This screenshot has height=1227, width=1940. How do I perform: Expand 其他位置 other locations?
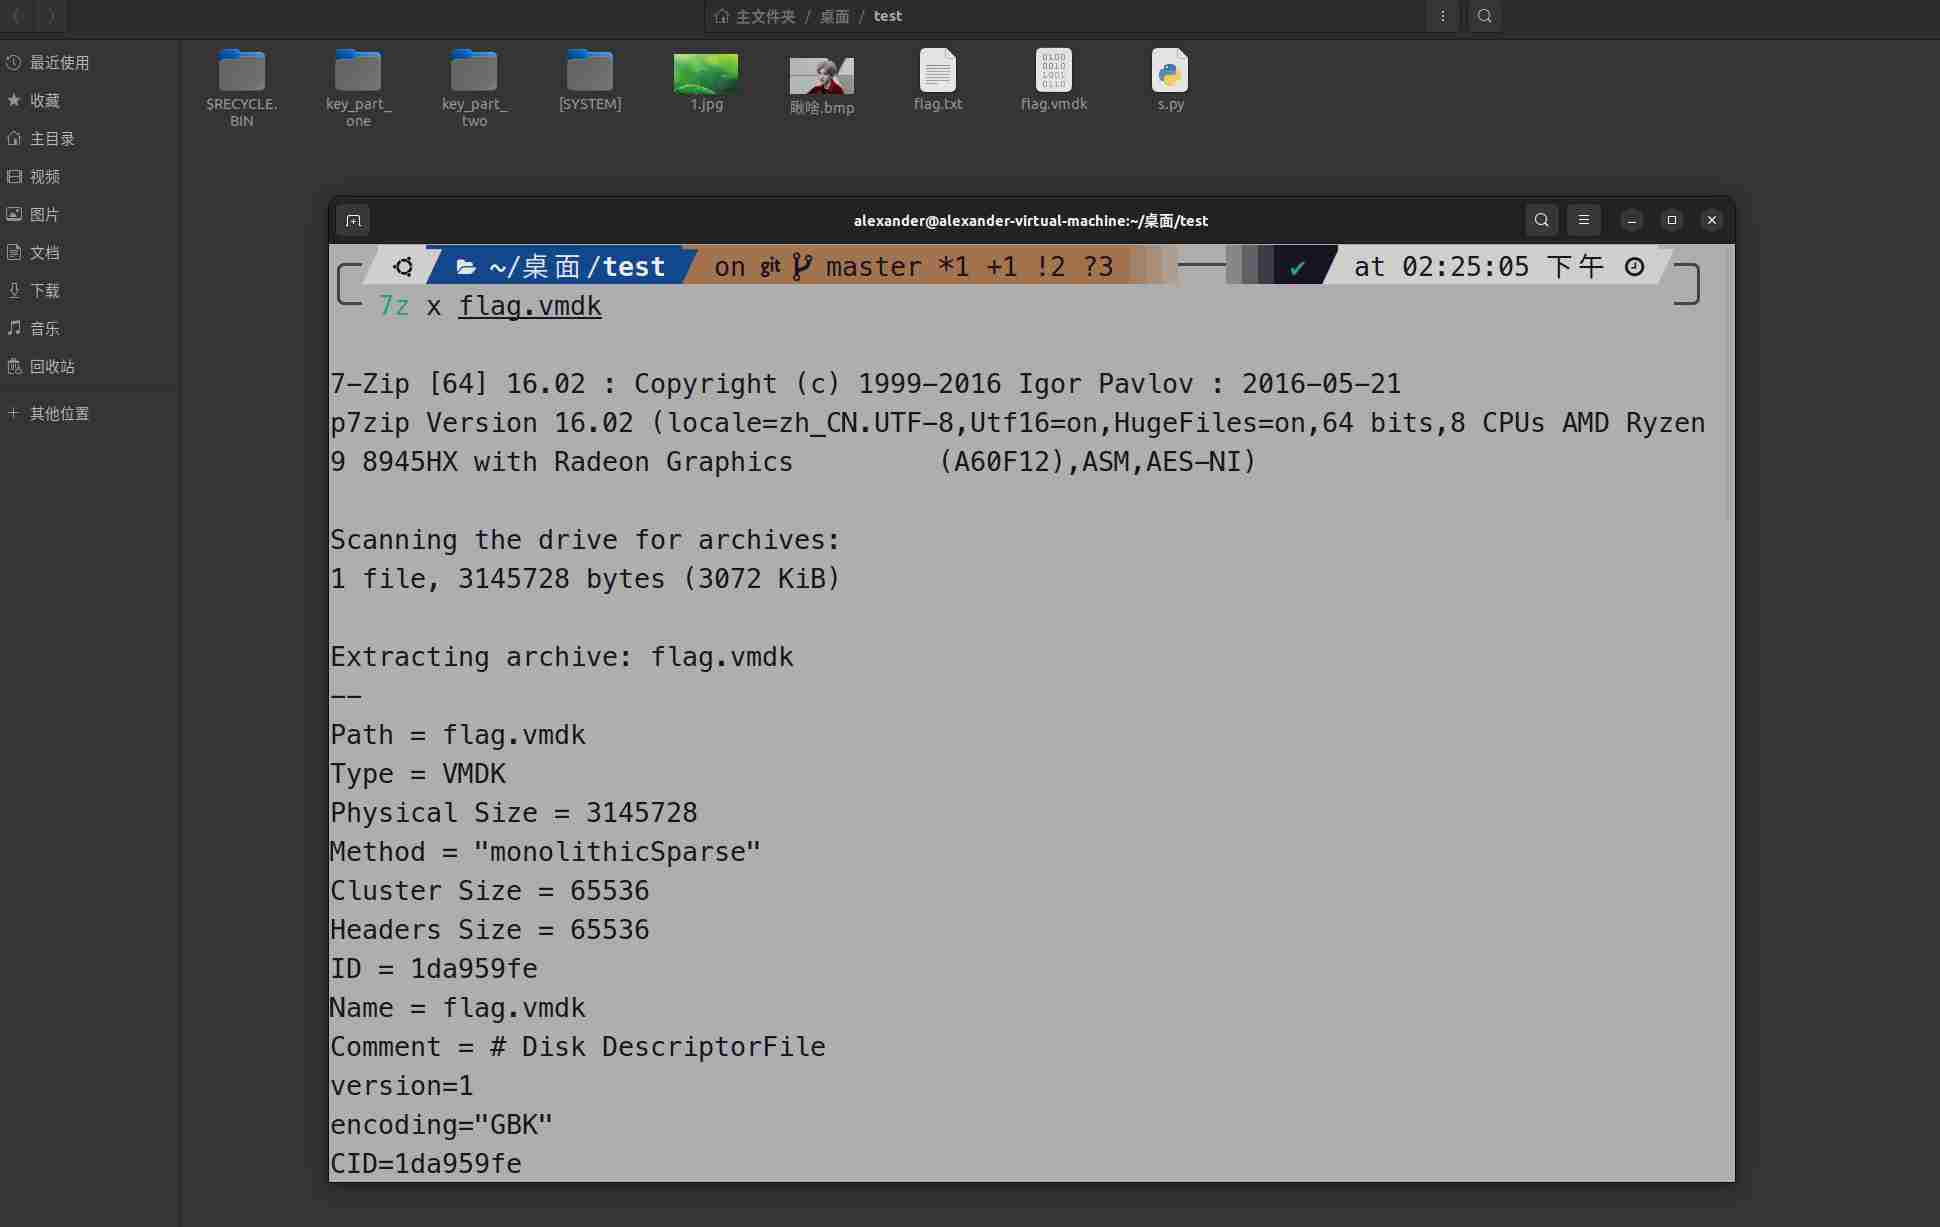tap(59, 414)
